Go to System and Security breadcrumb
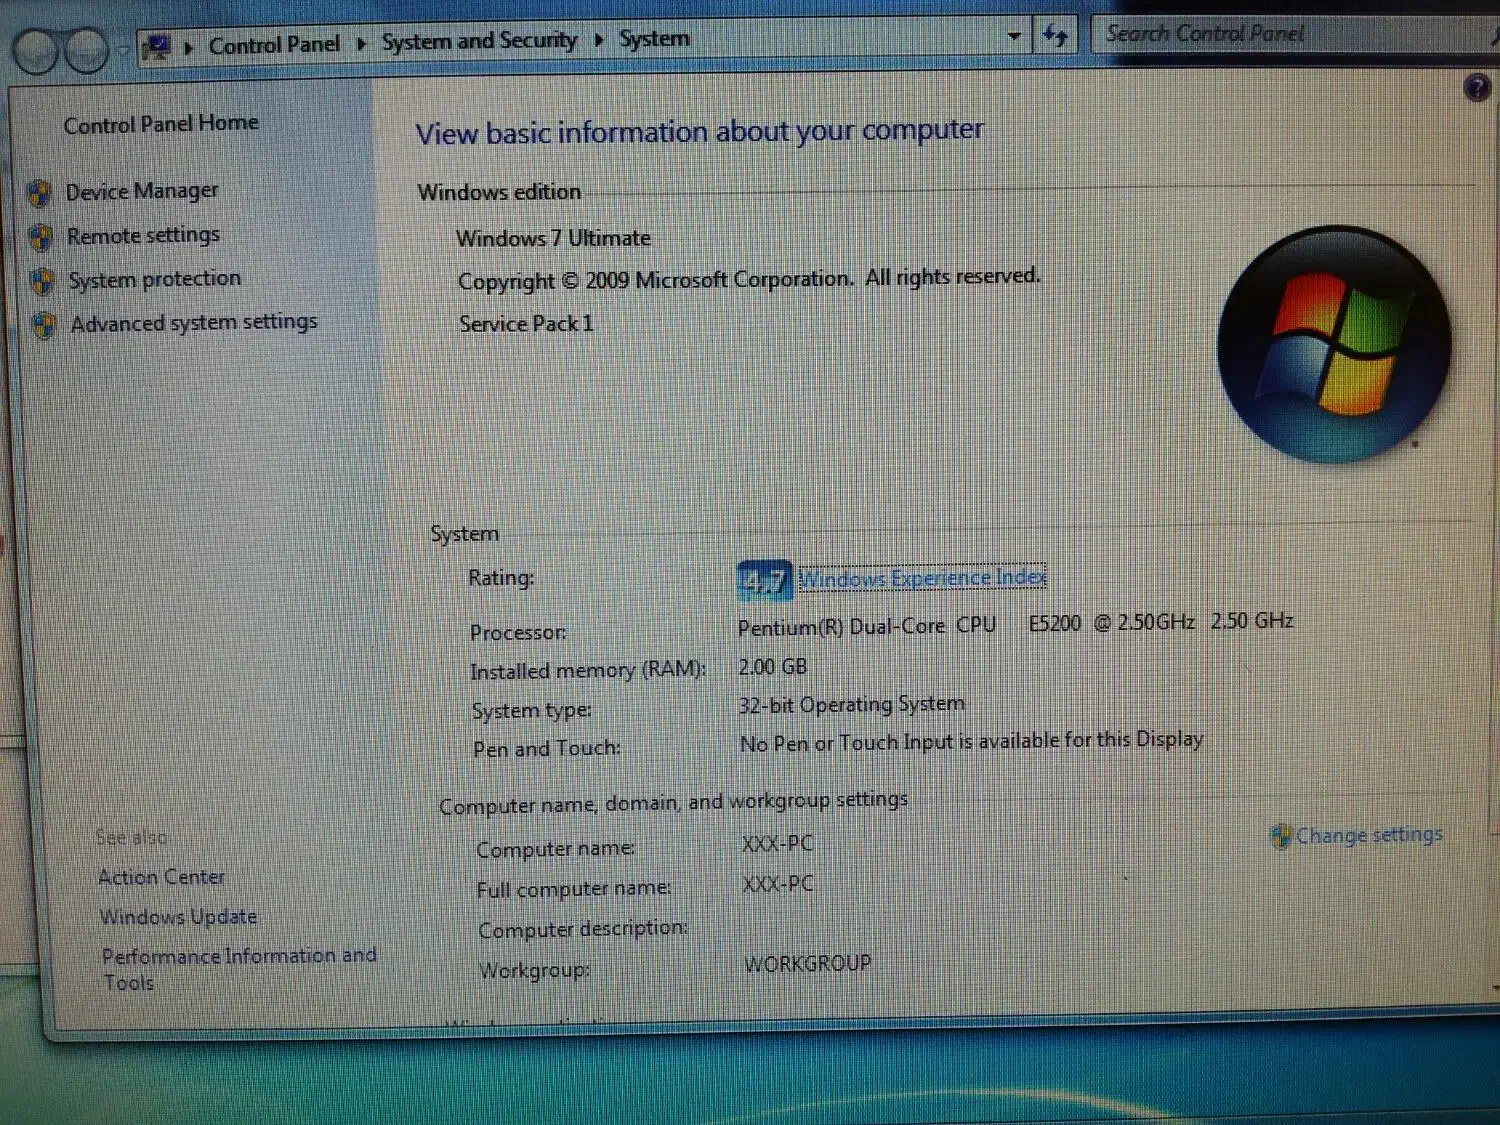The width and height of the screenshot is (1500, 1125). pos(479,41)
